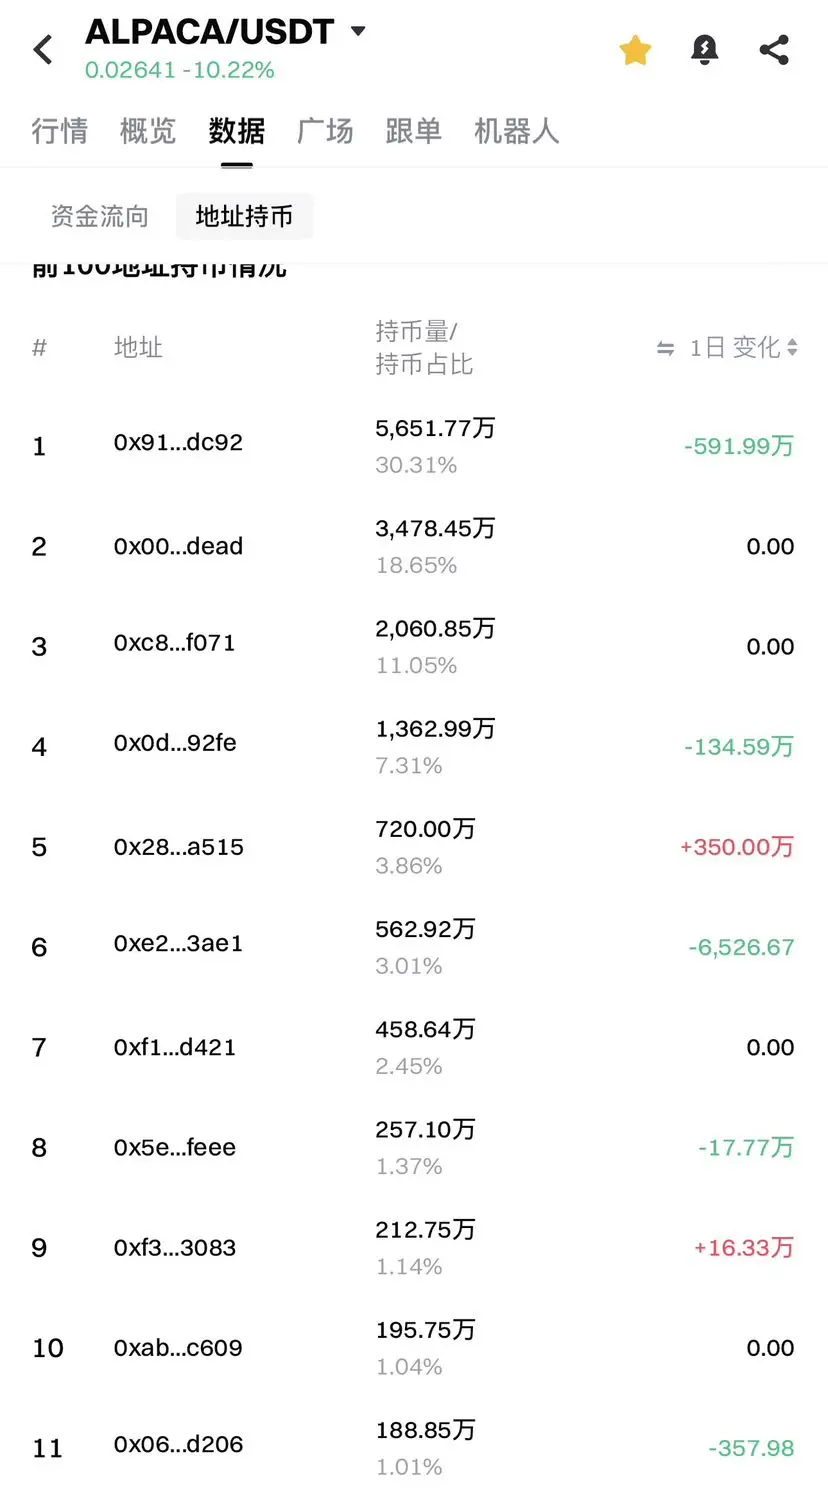Switch units via the swap arrows icon
The image size is (828, 1510).
click(665, 348)
